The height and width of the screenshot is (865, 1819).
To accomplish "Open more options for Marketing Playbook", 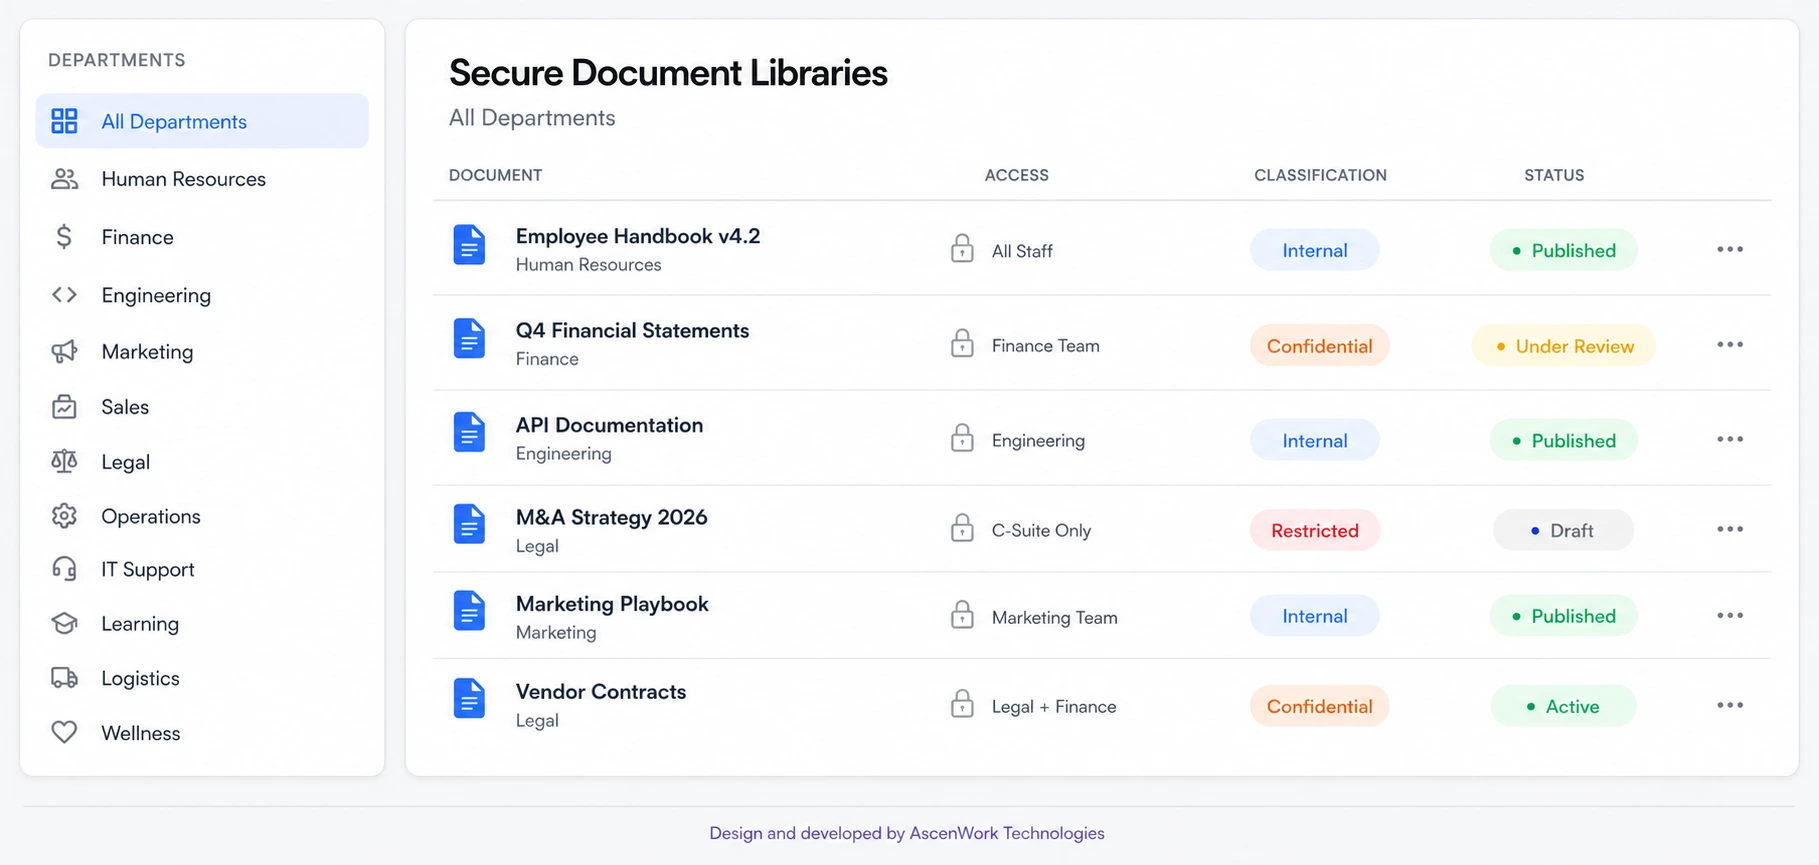I will click(1730, 615).
